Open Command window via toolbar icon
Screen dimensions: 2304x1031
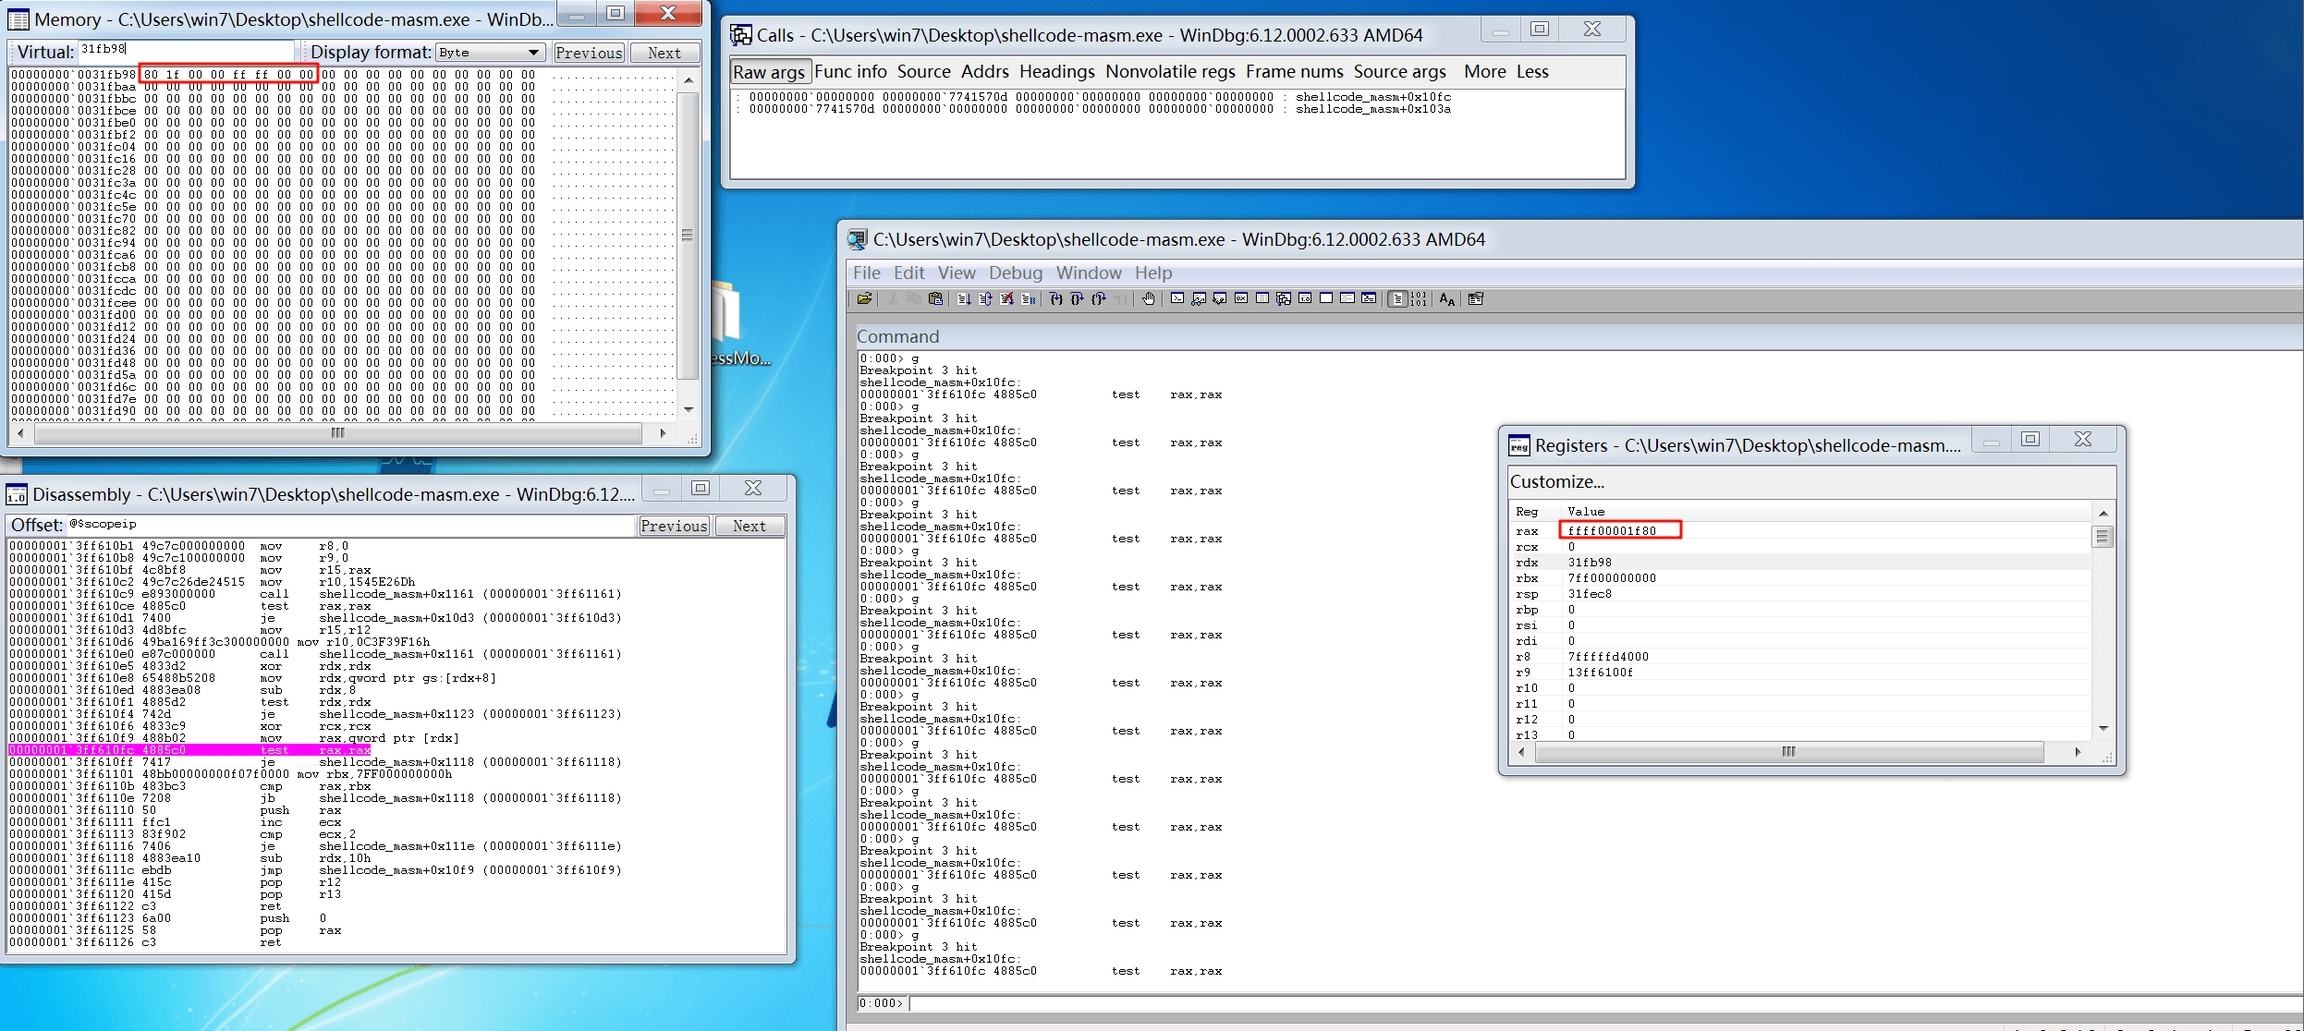coord(1177,299)
